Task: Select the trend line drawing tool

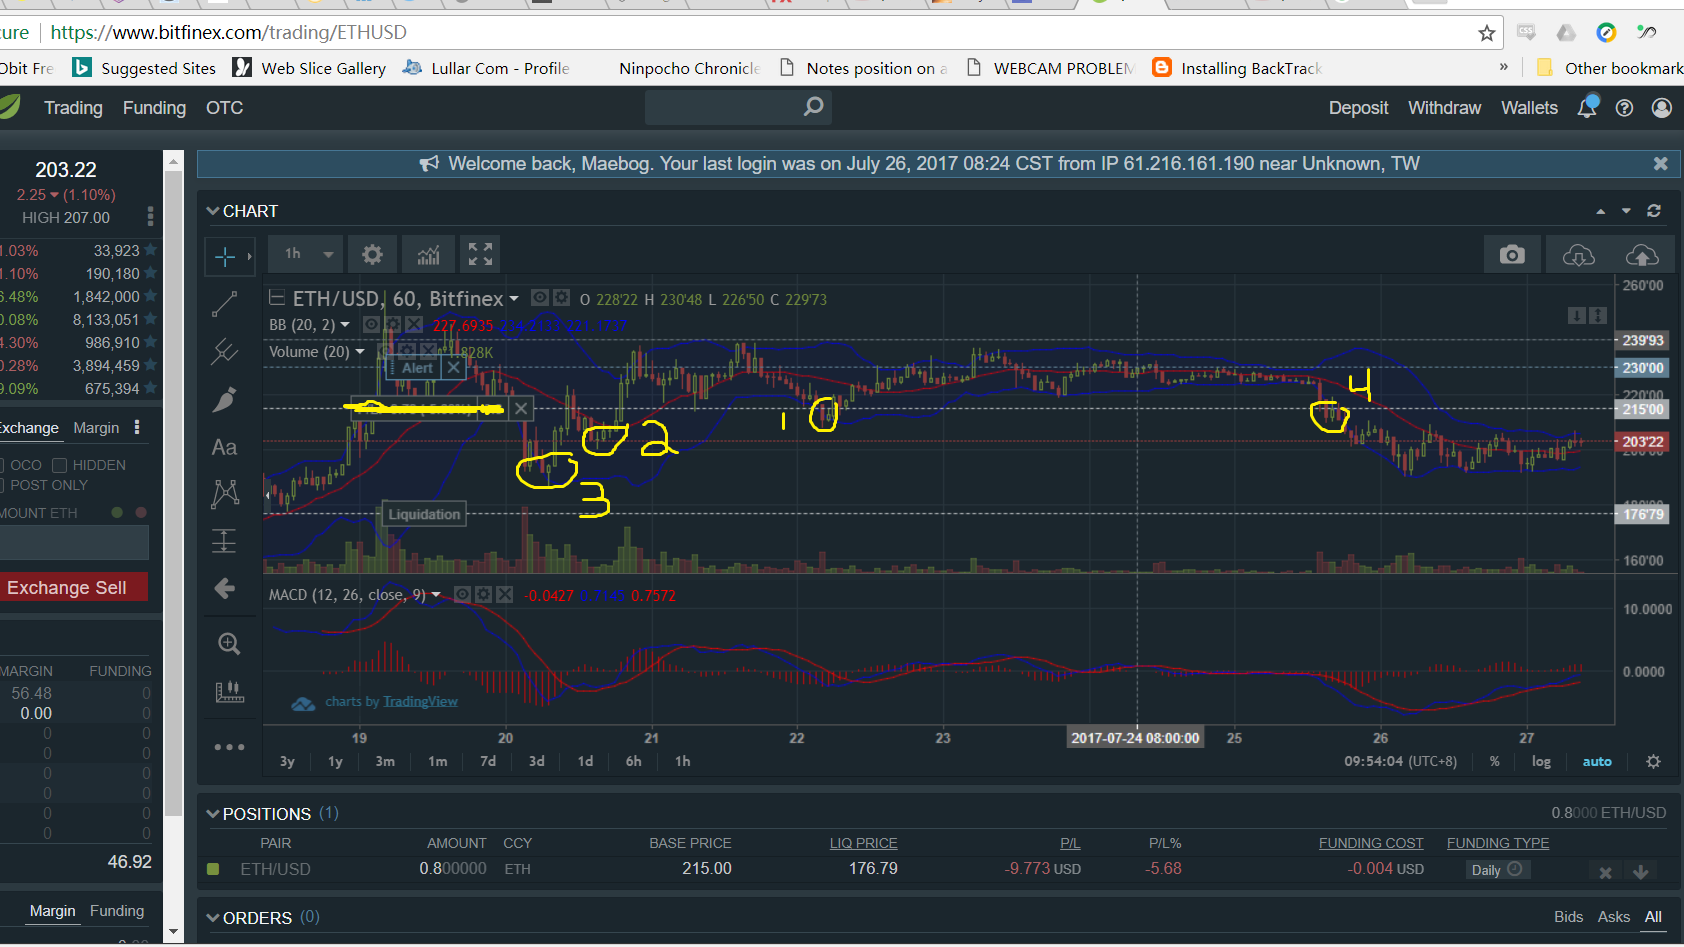Action: click(x=225, y=304)
